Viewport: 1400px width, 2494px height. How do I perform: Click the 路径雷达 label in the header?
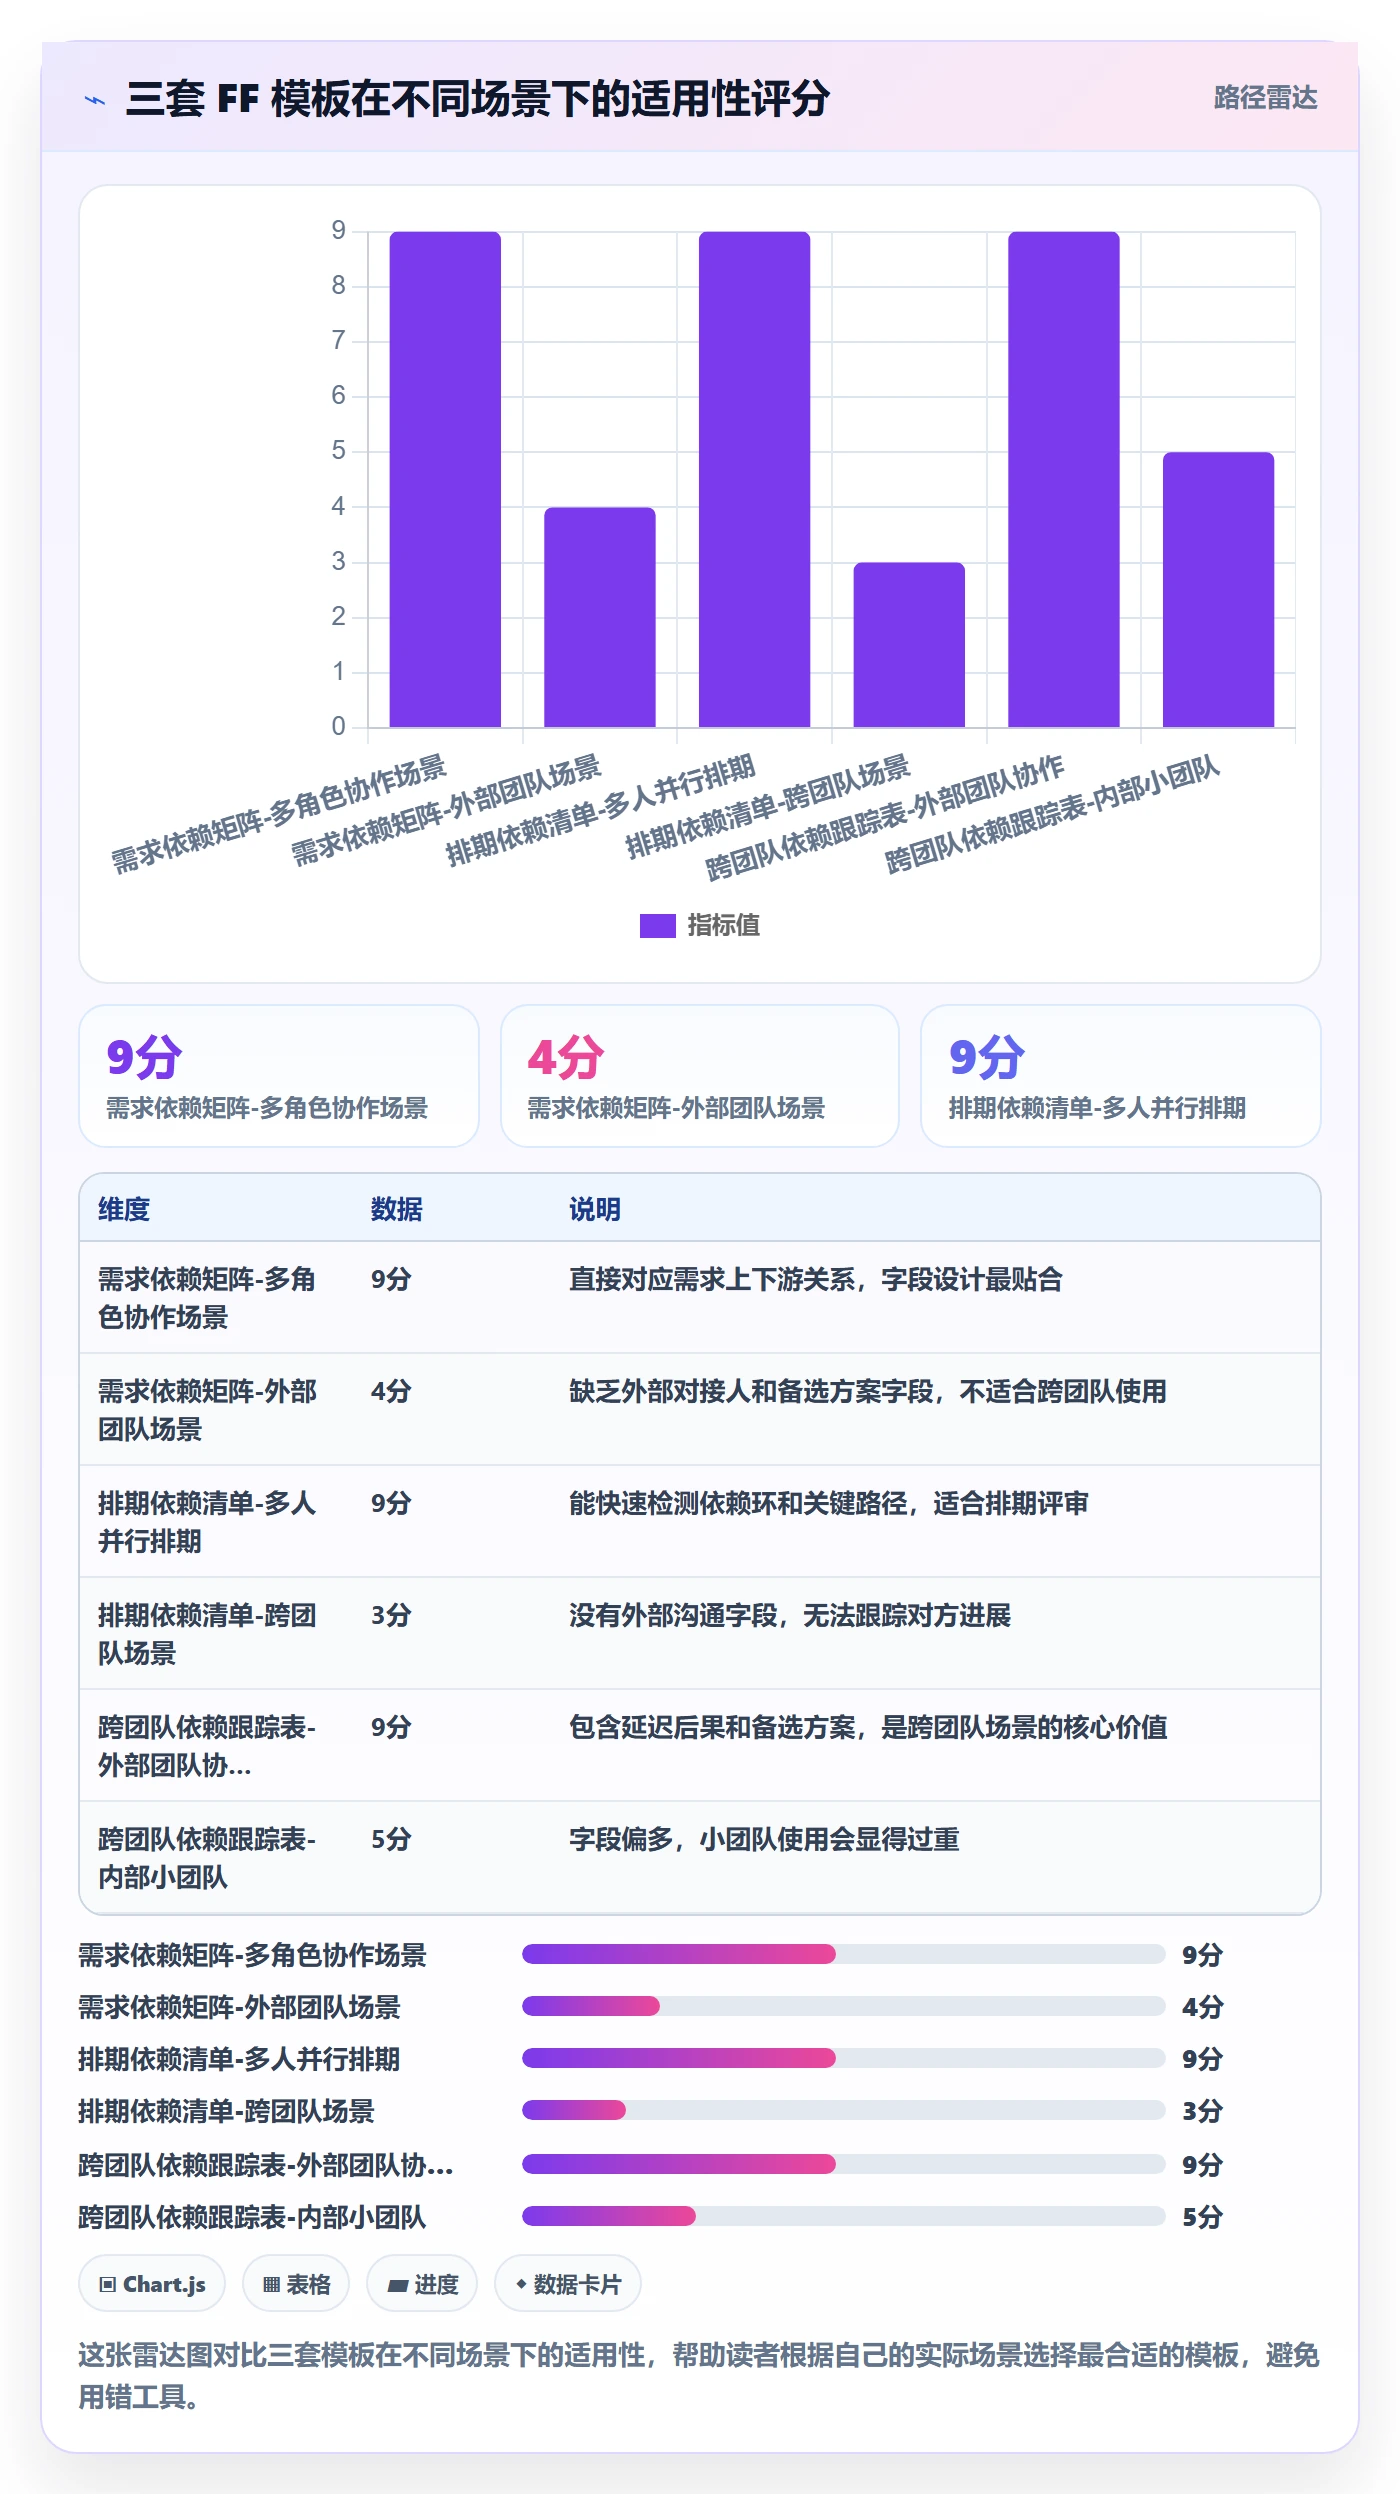click(1265, 98)
